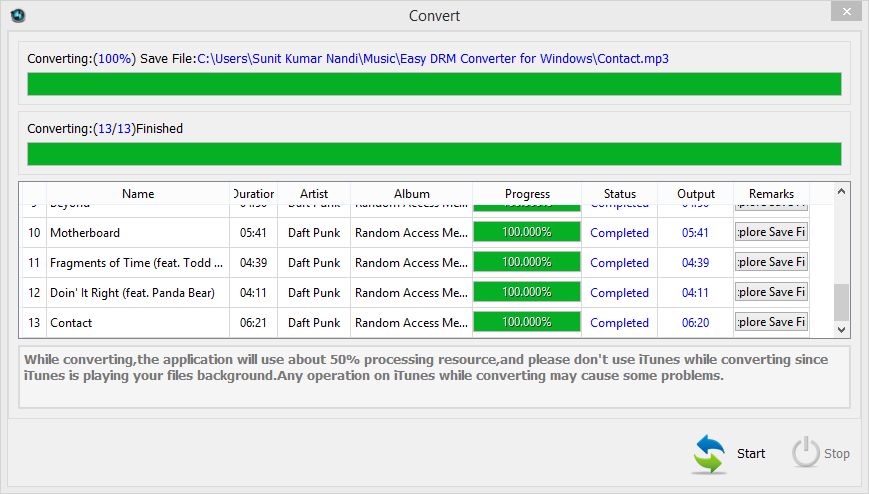Select the Doin' It Right track row
The width and height of the screenshot is (869, 494).
pyautogui.click(x=132, y=293)
